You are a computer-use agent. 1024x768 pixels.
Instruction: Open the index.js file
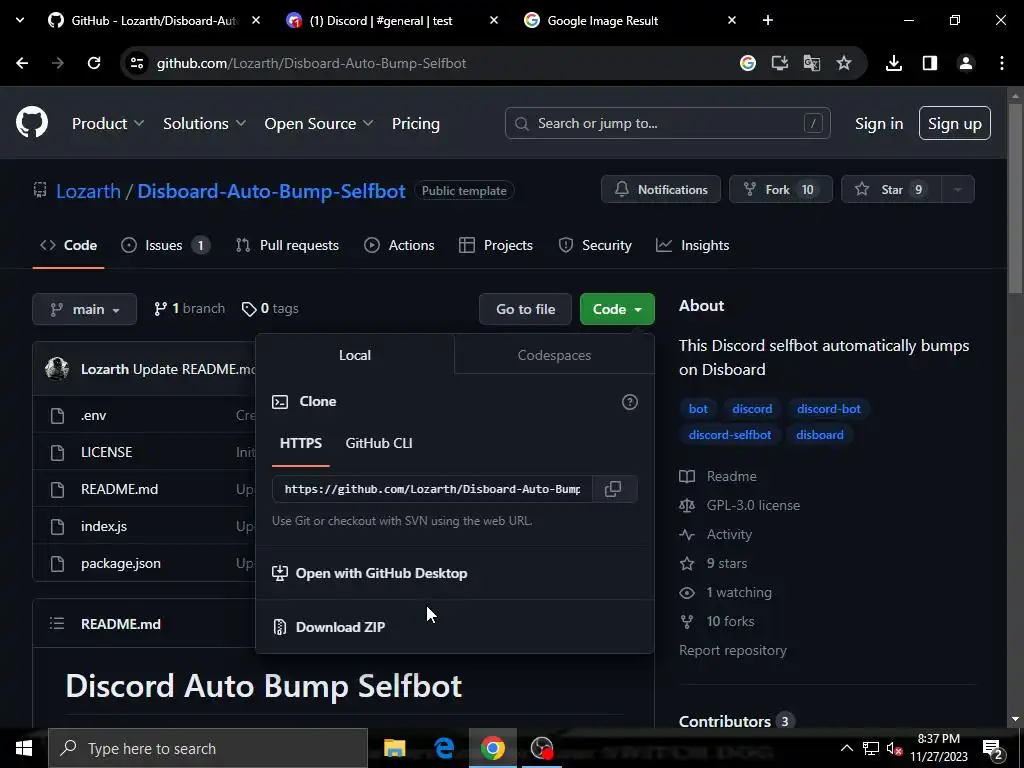[104, 526]
